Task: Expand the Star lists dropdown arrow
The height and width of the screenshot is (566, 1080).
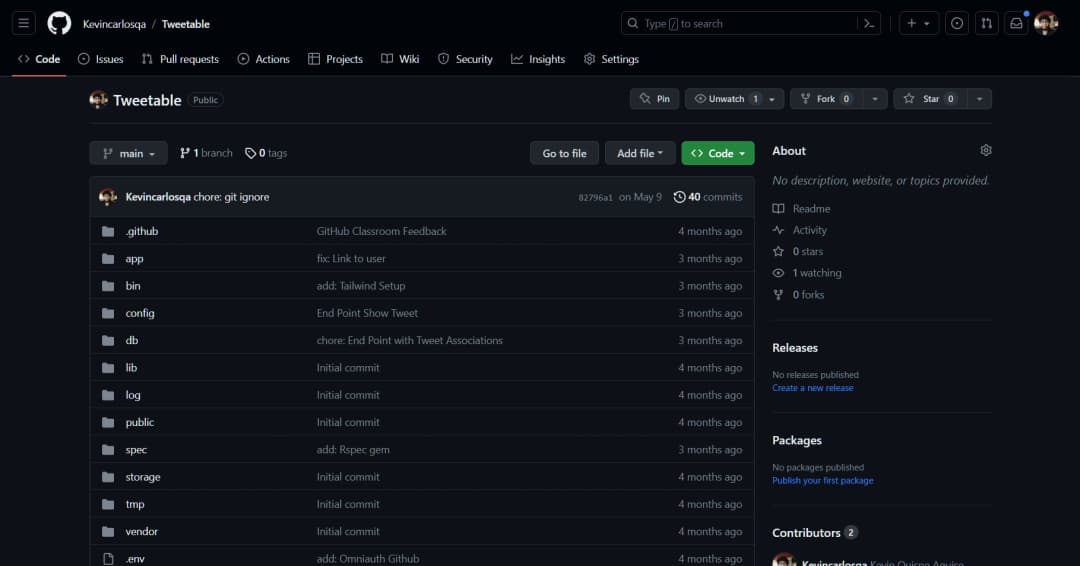Action: click(x=979, y=98)
